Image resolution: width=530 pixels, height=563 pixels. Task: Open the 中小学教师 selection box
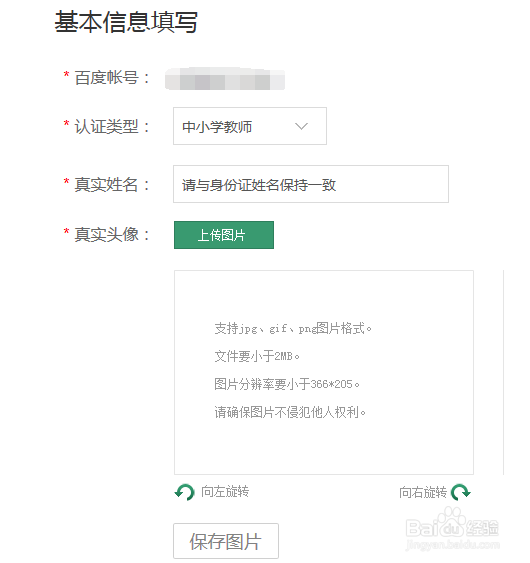(x=250, y=126)
